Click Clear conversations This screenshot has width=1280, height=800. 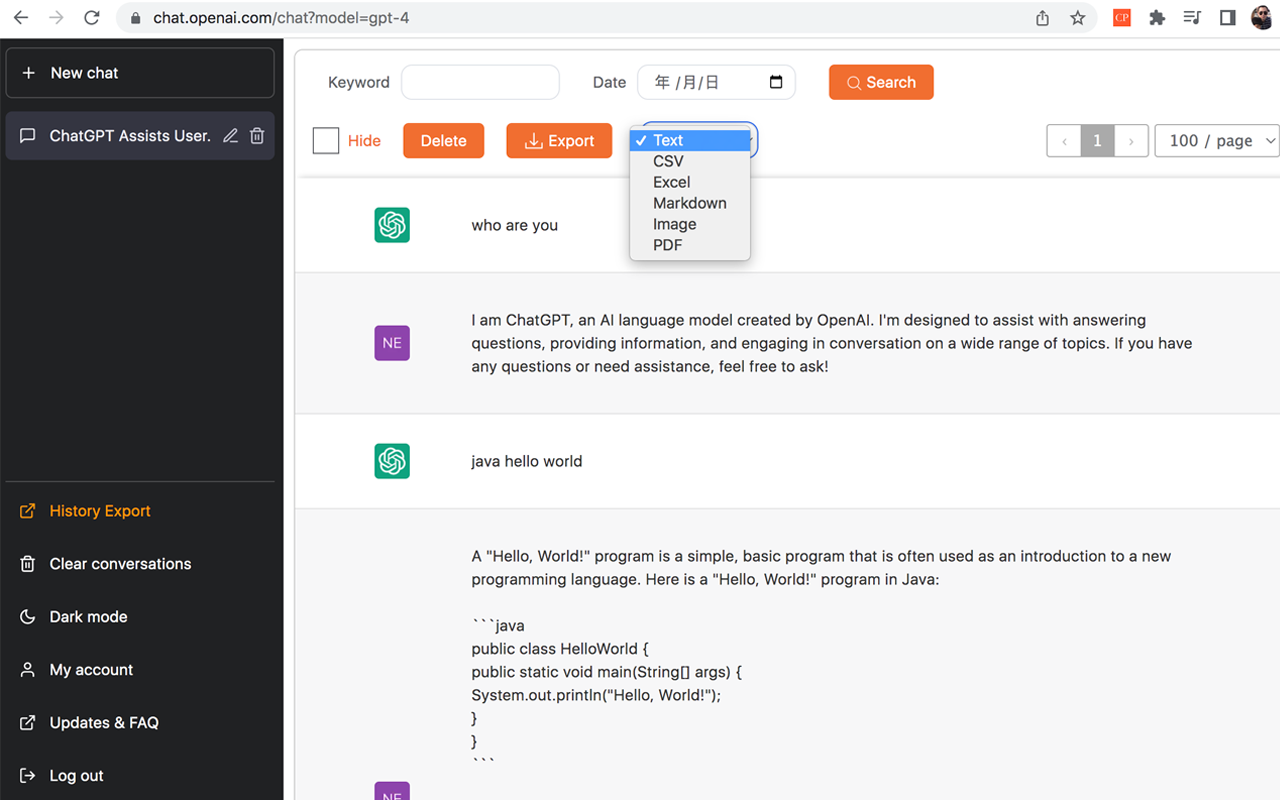(120, 564)
